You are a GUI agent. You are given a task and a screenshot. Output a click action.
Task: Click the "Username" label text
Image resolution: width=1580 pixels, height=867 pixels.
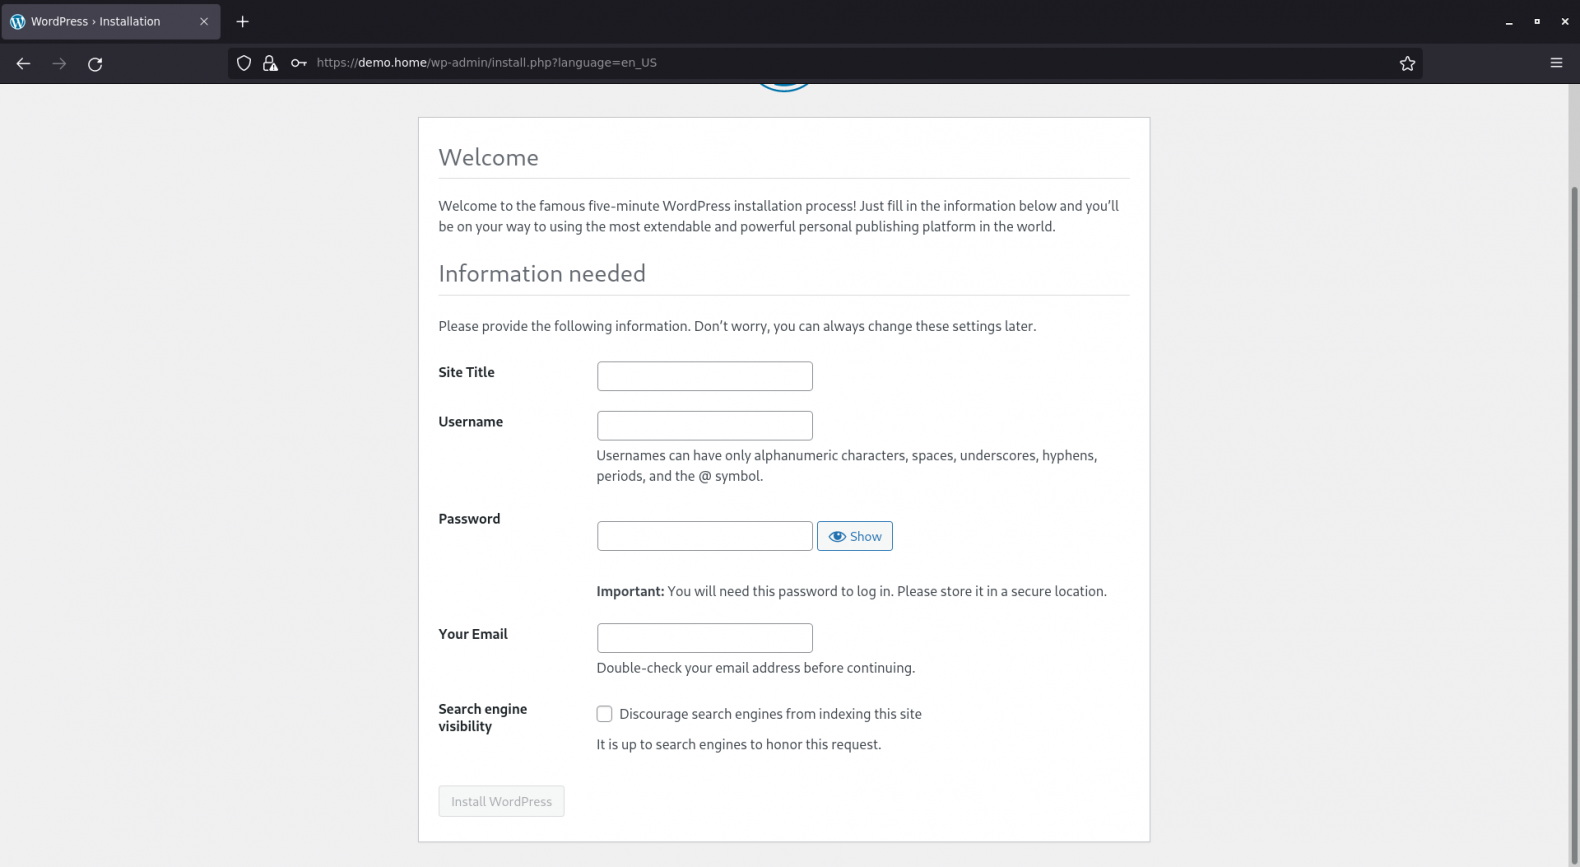tap(470, 422)
